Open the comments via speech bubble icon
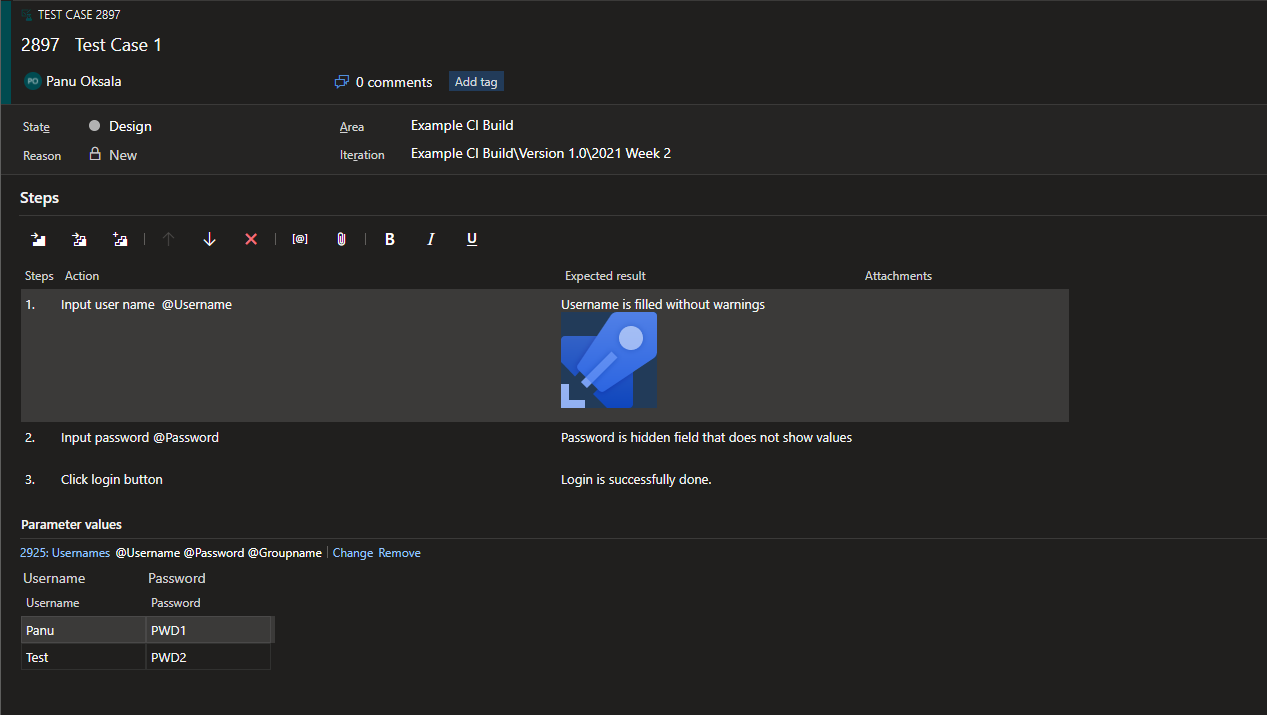1267x715 pixels. pos(342,82)
